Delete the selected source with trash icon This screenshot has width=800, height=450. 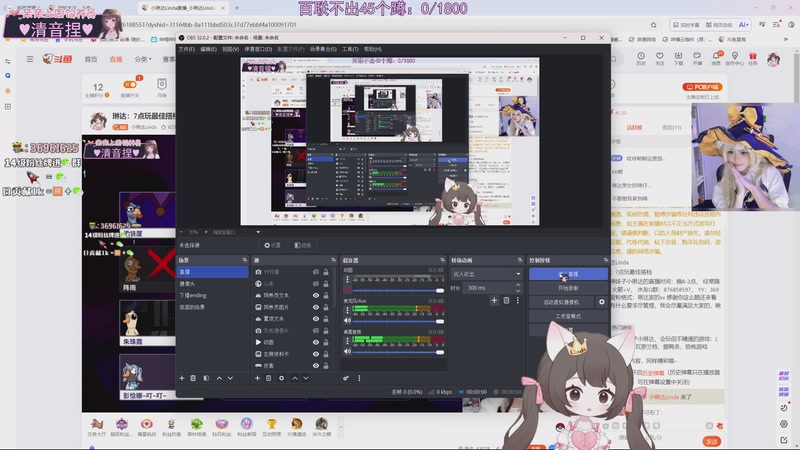(x=268, y=378)
